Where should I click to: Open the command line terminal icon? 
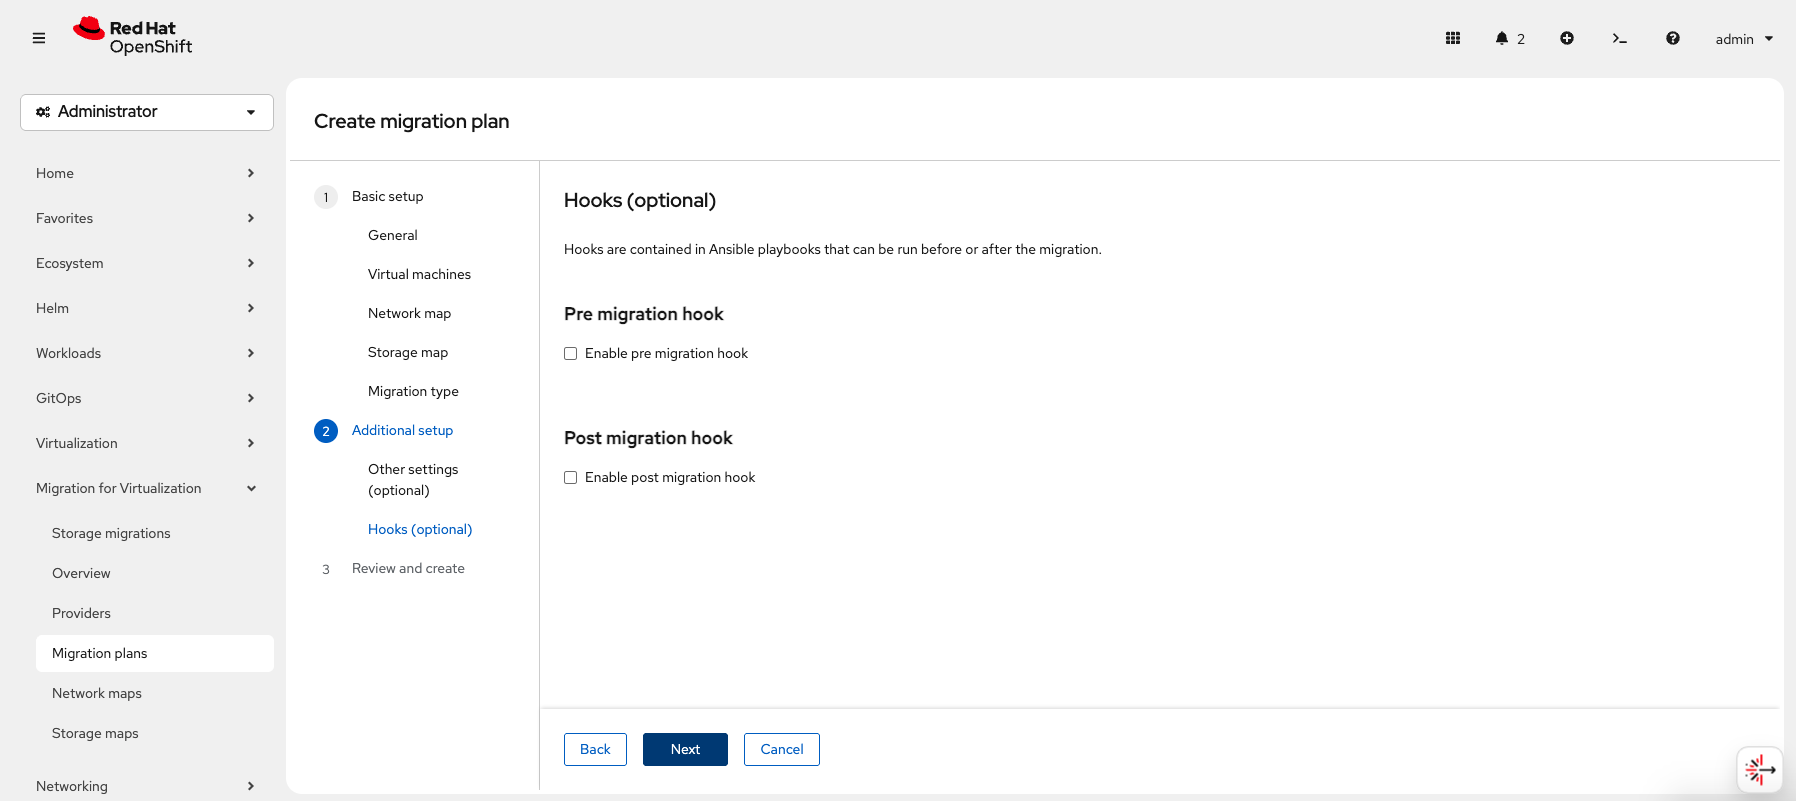coord(1620,38)
